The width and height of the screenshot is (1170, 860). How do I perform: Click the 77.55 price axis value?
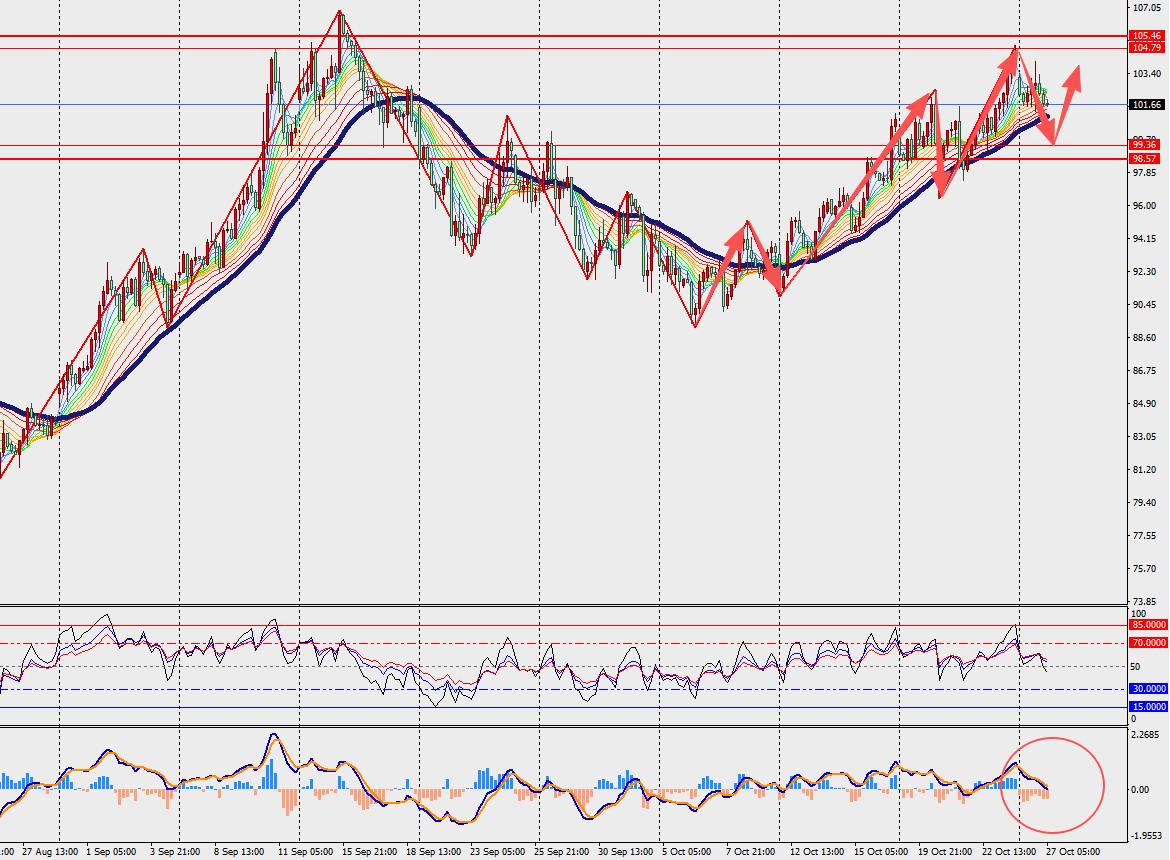[x=1145, y=536]
